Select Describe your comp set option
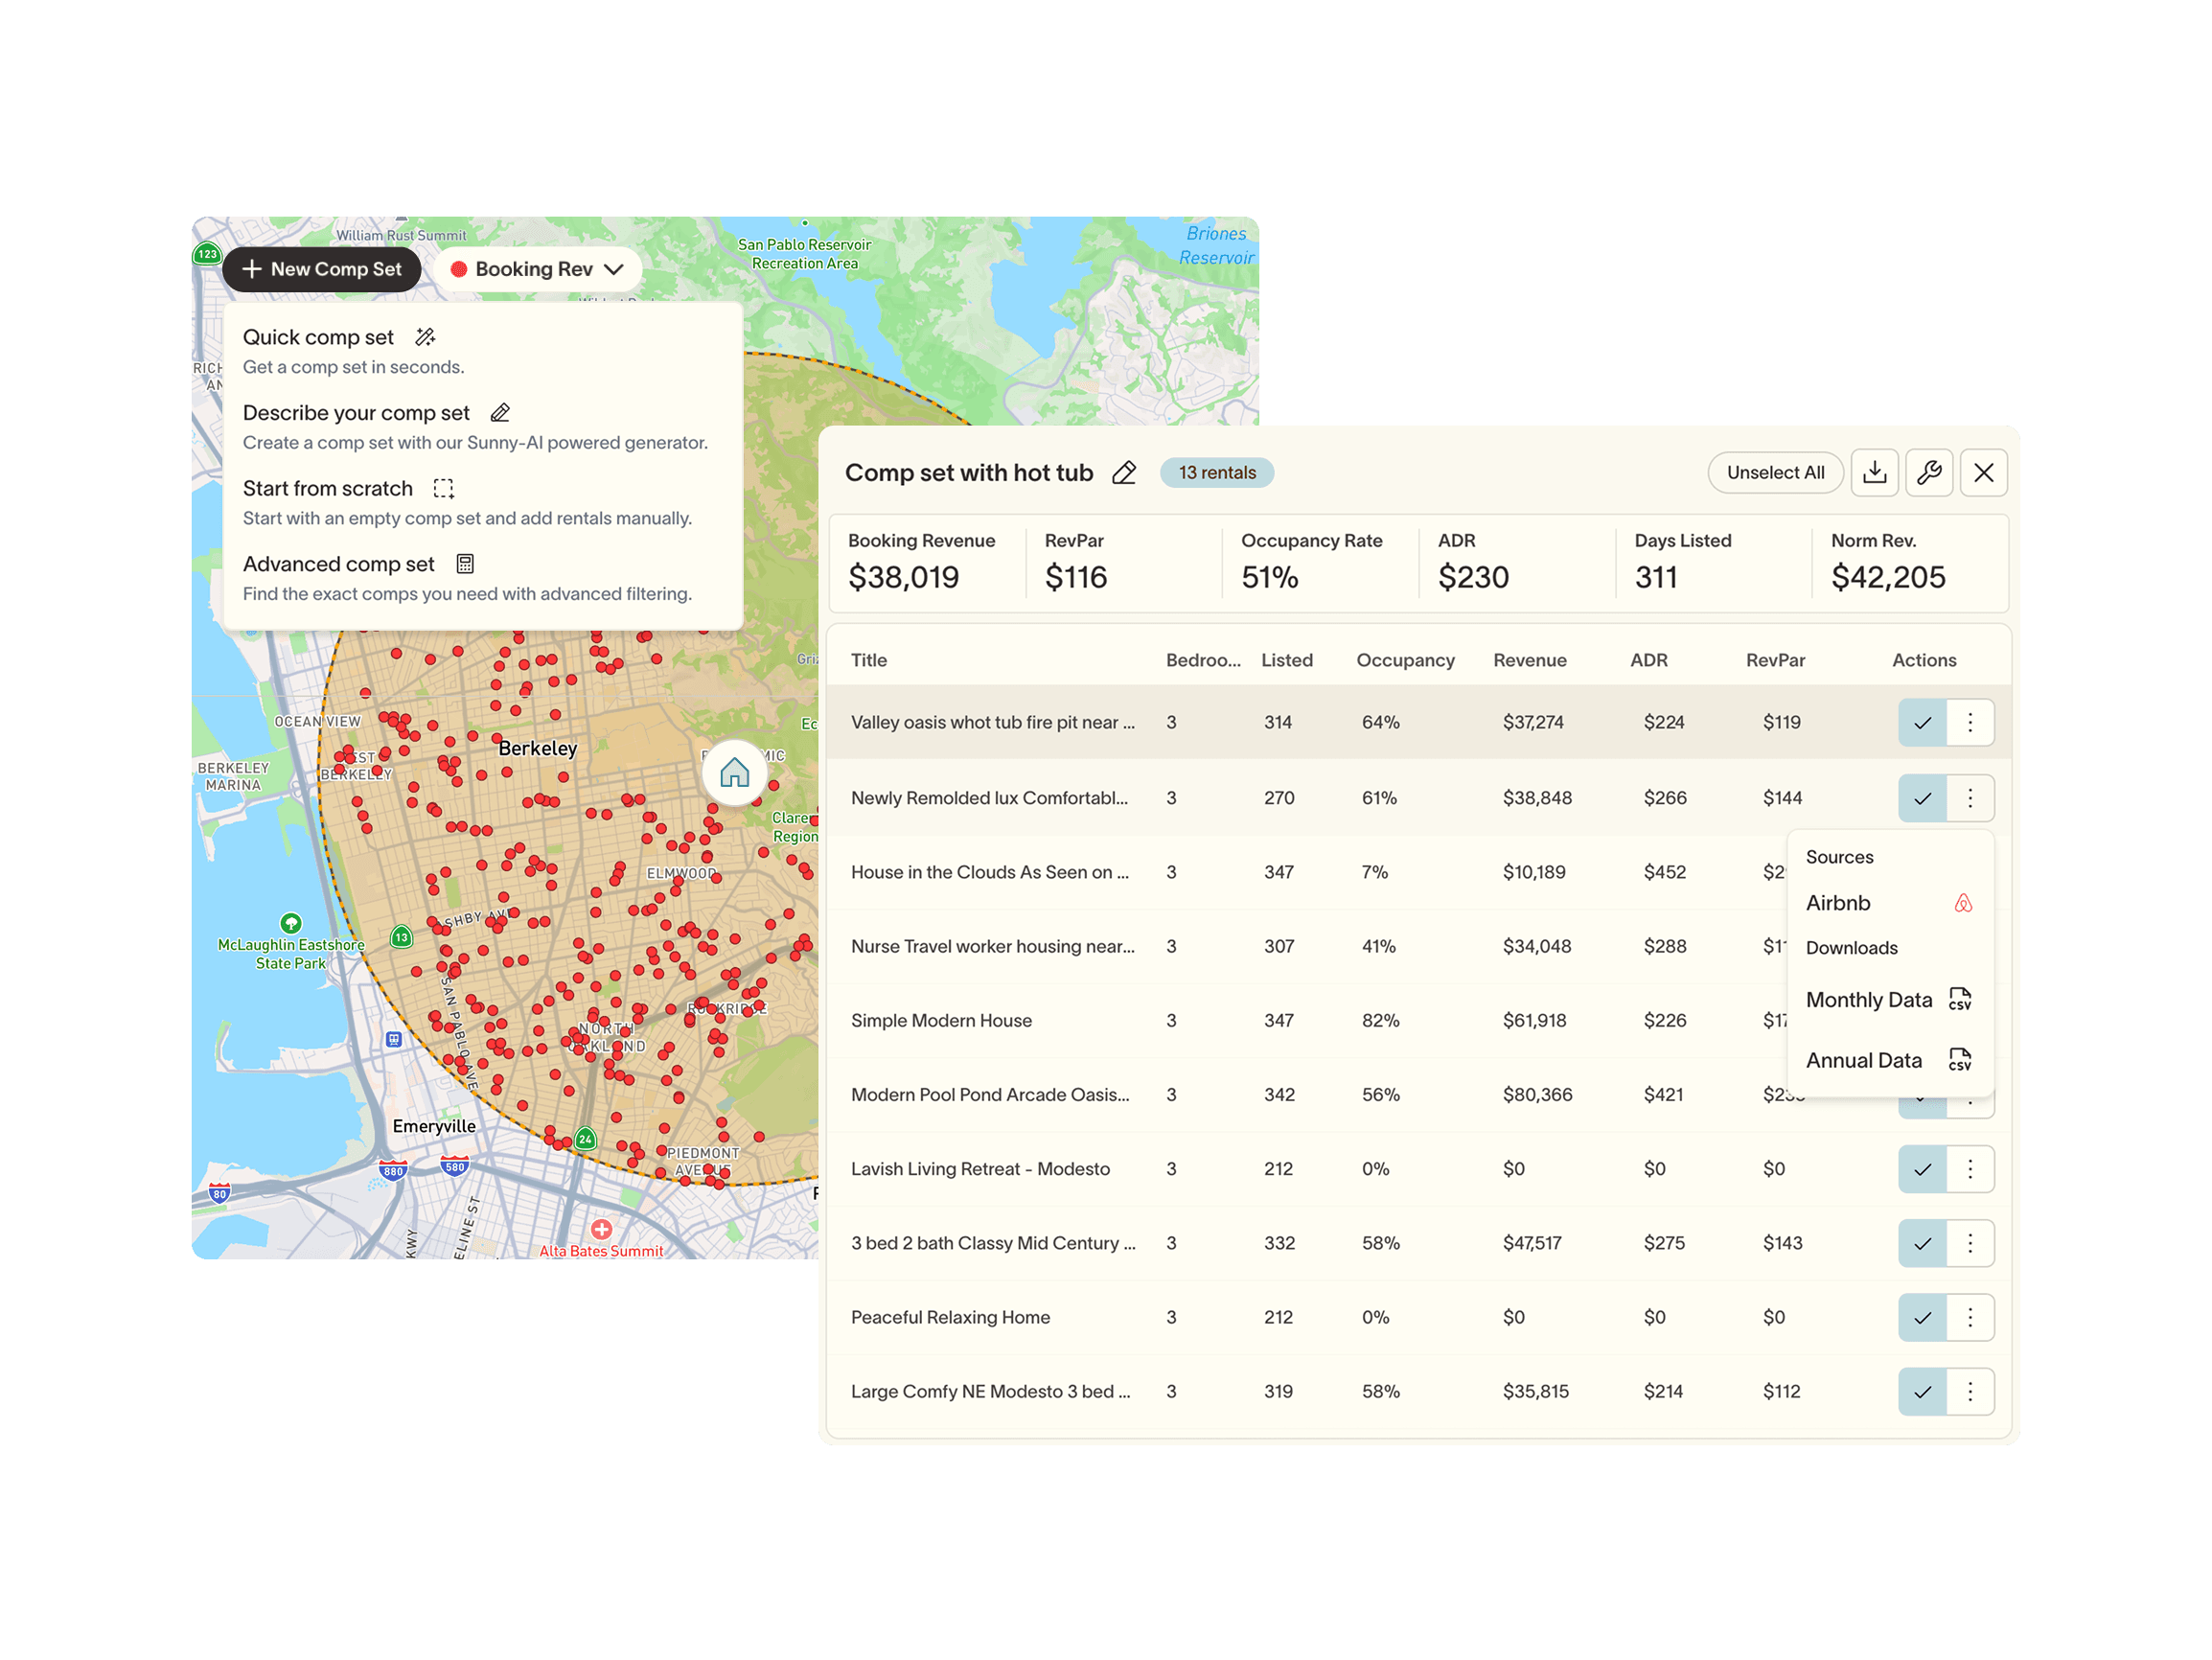2212x1660 pixels. [357, 413]
